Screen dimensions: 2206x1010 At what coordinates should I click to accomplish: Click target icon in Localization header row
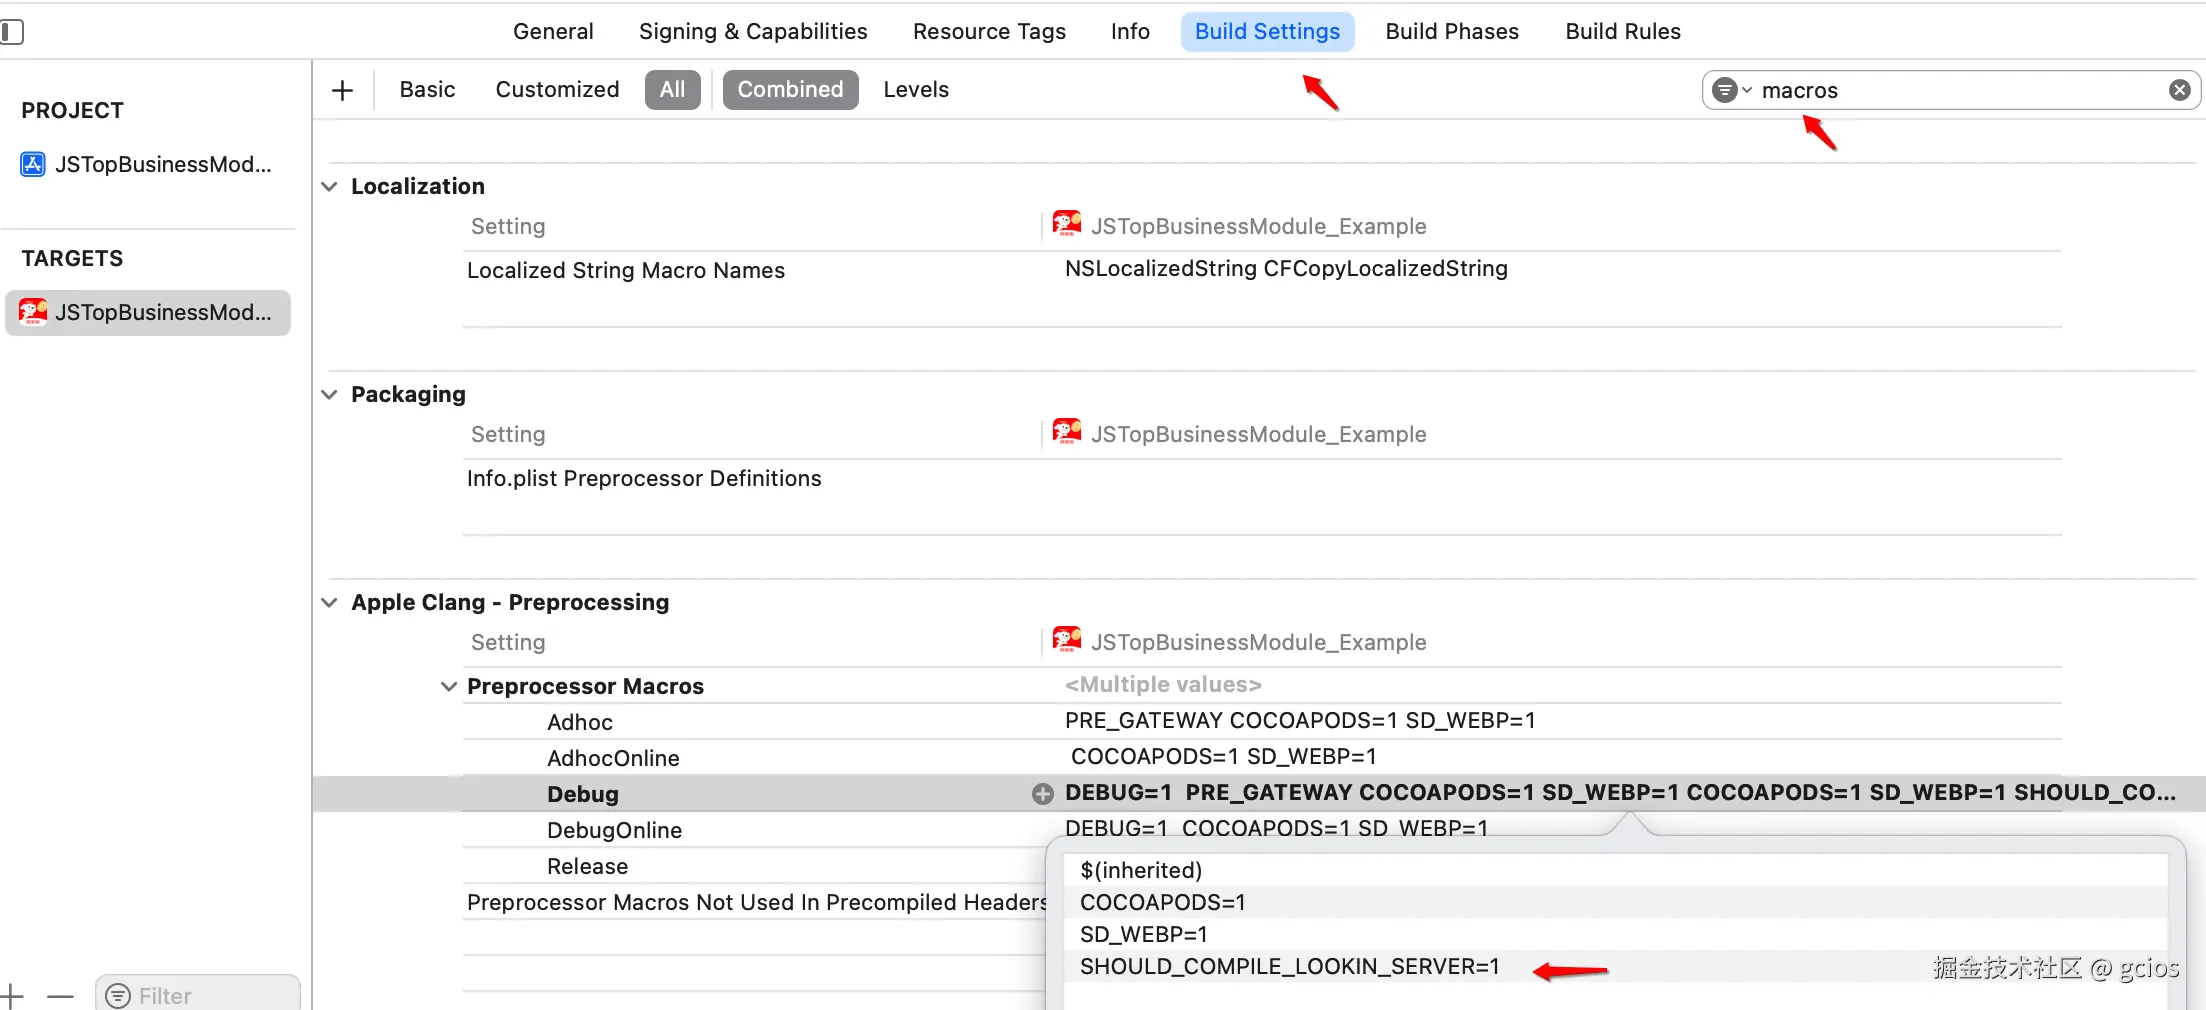click(x=1067, y=225)
